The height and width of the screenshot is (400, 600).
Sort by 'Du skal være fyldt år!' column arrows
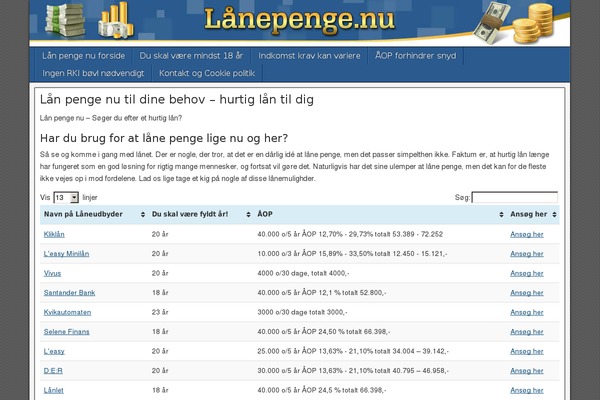(x=248, y=215)
